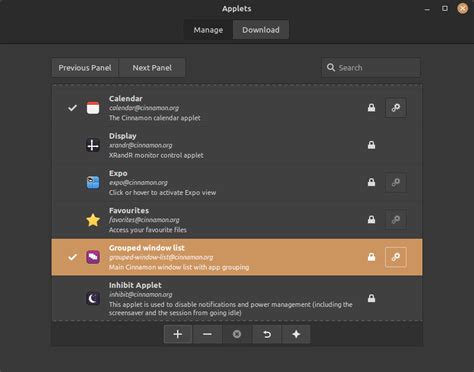Select the Calendar applet name
The height and width of the screenshot is (372, 474).
pos(126,99)
